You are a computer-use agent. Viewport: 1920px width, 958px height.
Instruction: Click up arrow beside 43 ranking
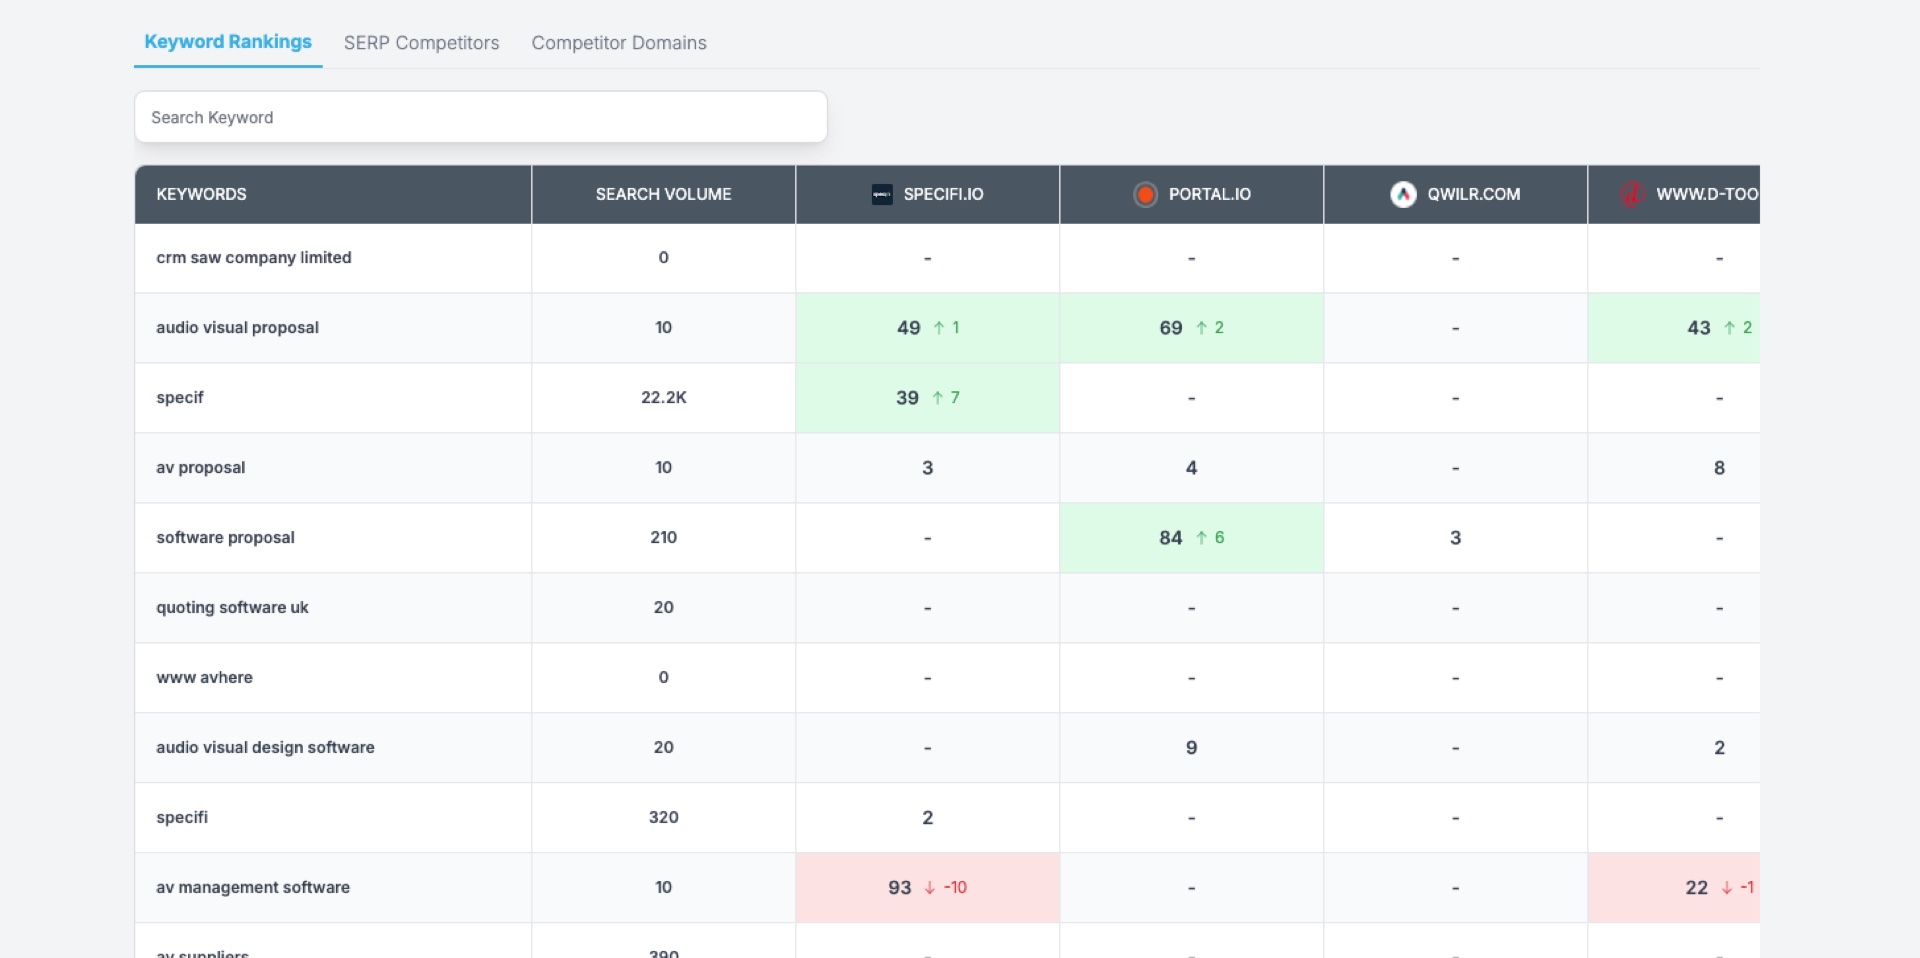tap(1729, 327)
